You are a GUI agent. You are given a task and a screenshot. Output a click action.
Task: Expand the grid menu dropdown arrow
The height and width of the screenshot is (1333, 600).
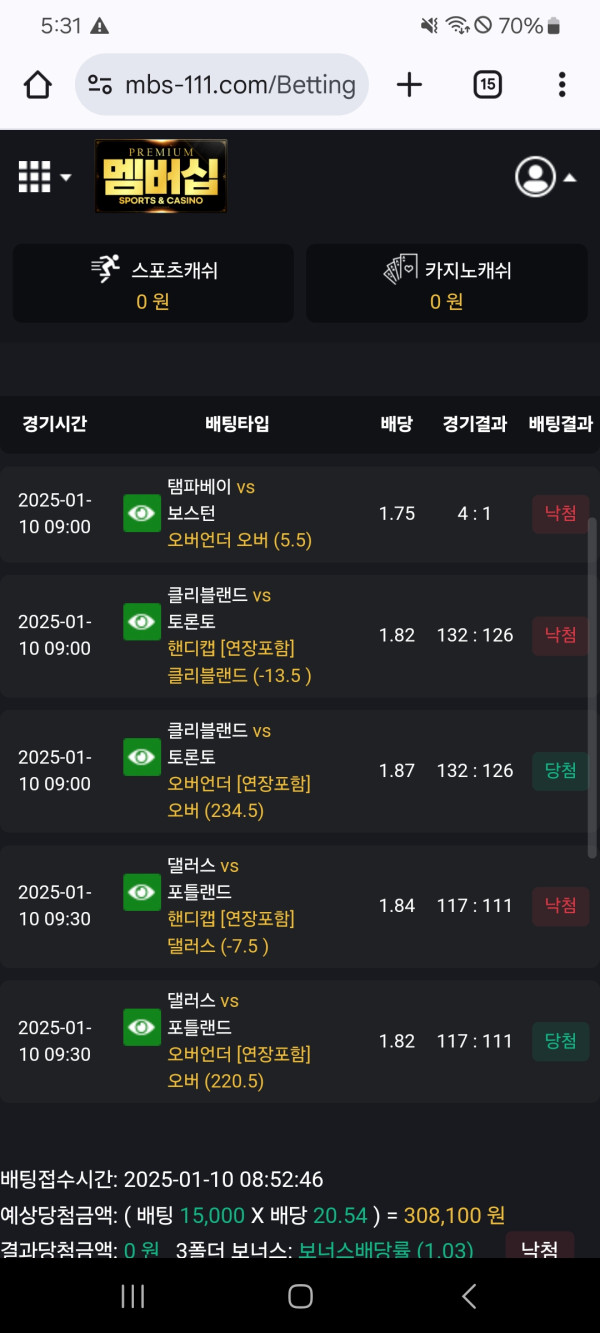65,177
